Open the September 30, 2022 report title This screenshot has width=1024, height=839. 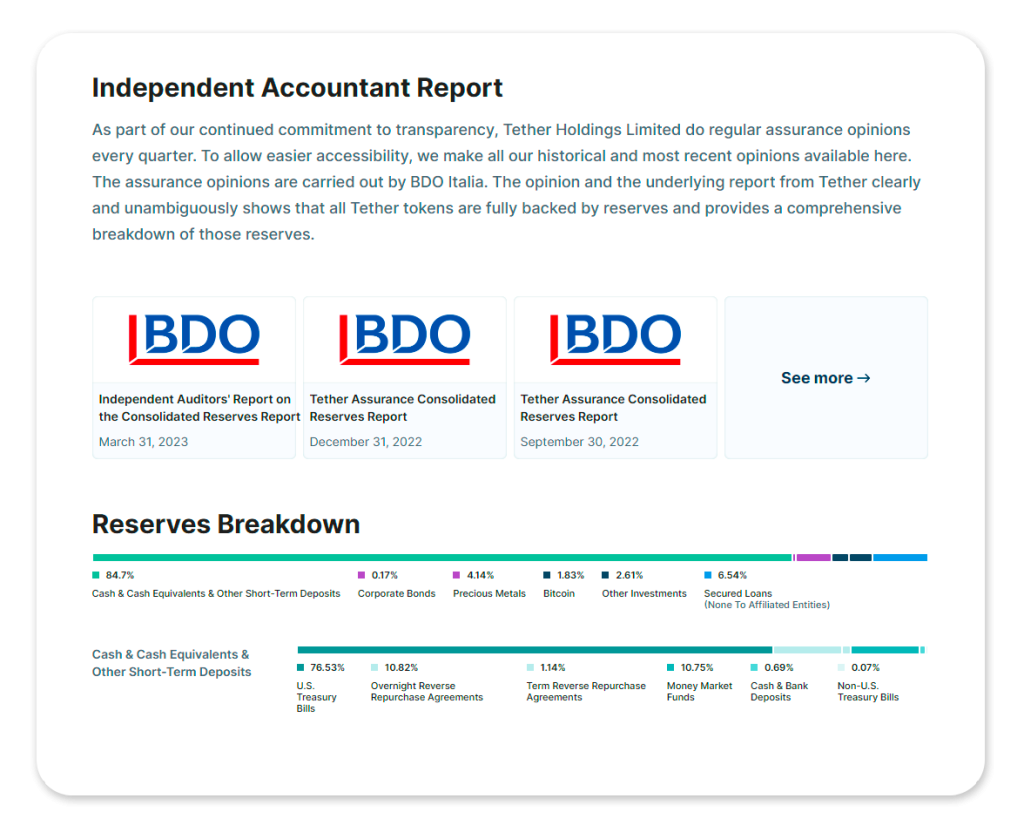613,408
